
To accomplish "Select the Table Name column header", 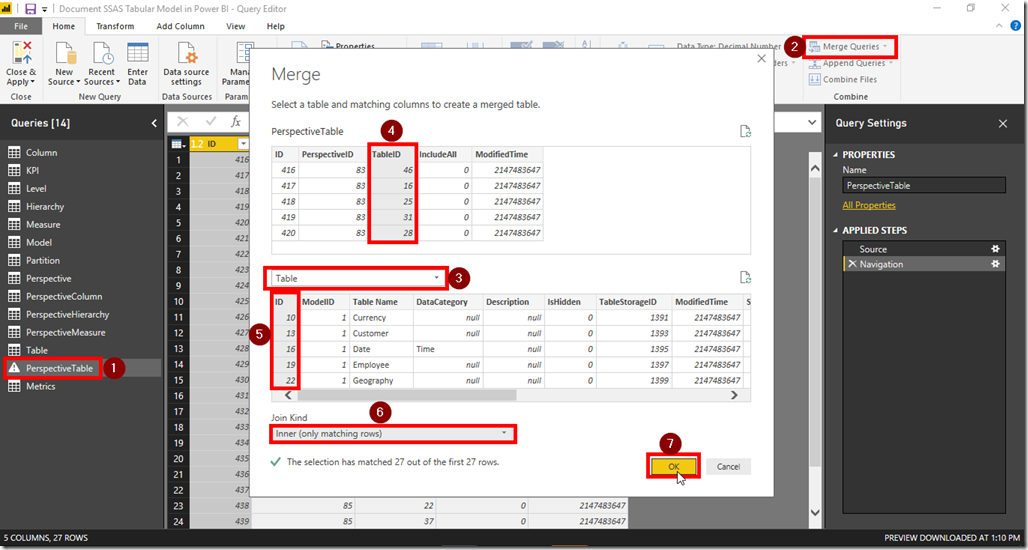I will [x=382, y=302].
